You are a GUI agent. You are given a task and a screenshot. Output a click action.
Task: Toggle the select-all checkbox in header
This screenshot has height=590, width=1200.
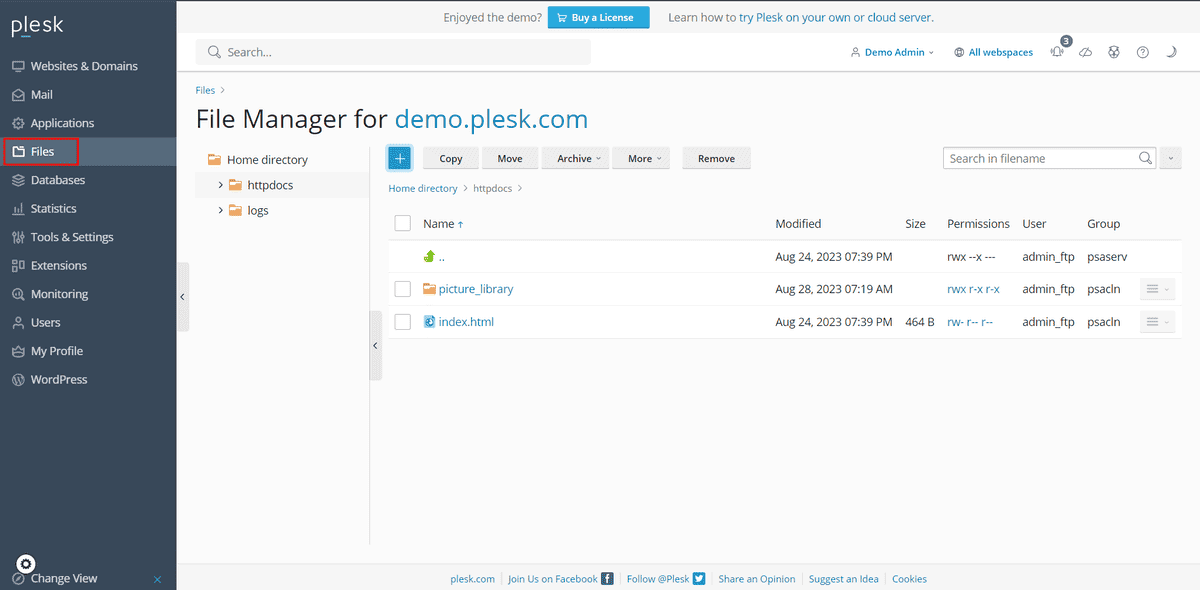(x=402, y=224)
